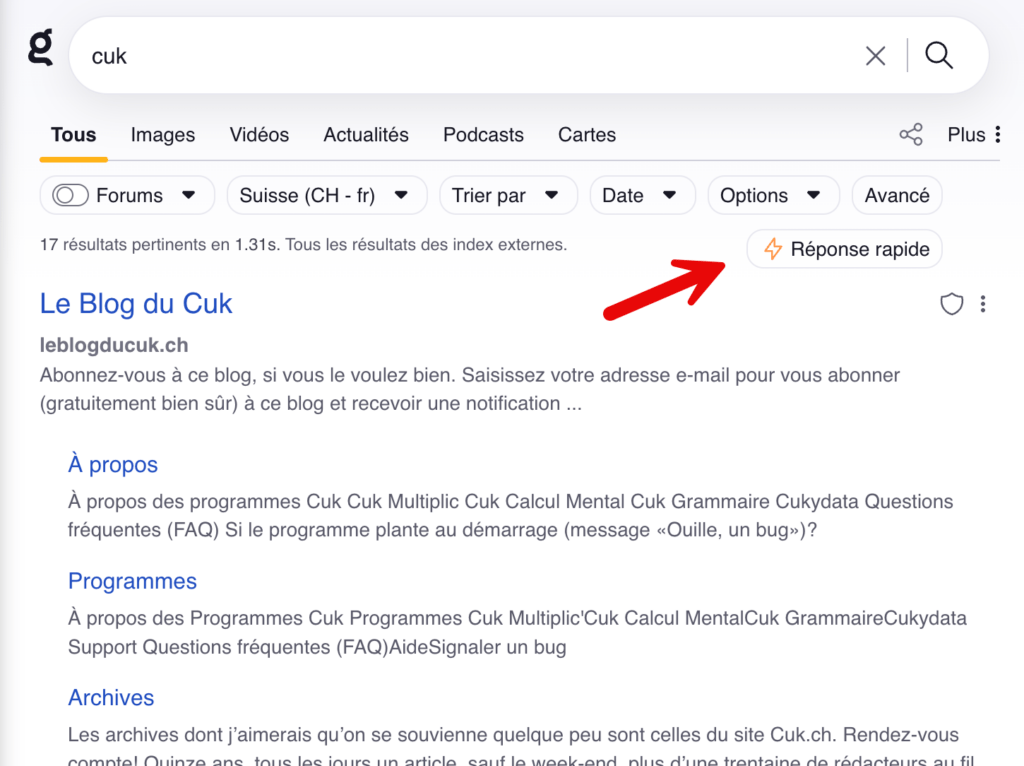Clear the search query with the X icon

(x=875, y=56)
